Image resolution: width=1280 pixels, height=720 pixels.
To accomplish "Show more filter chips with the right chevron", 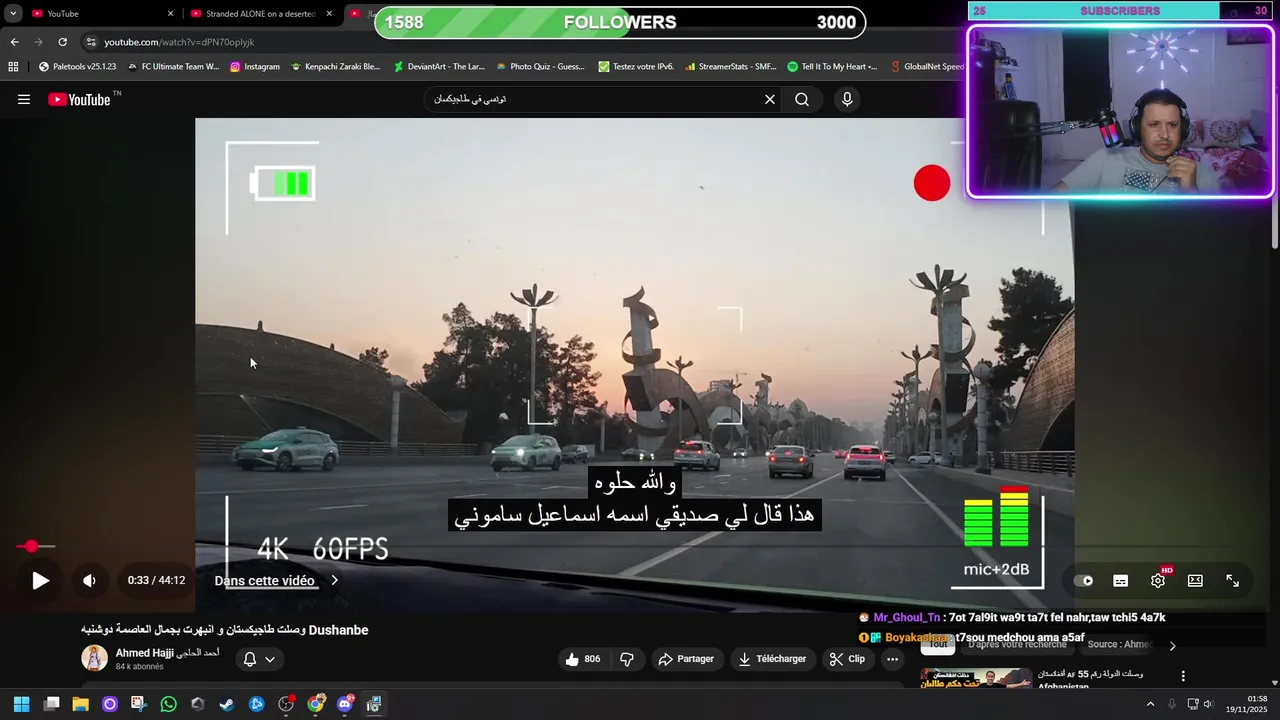I will click(1173, 646).
